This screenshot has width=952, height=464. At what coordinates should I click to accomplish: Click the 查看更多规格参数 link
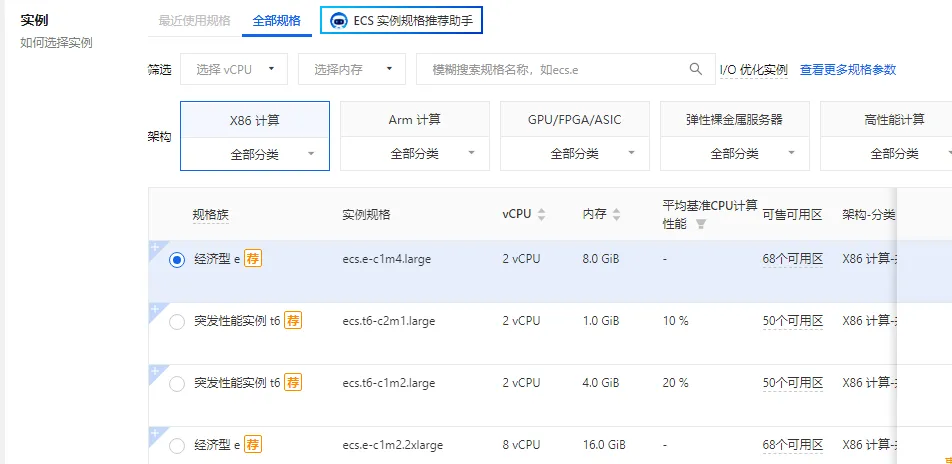coord(847,70)
